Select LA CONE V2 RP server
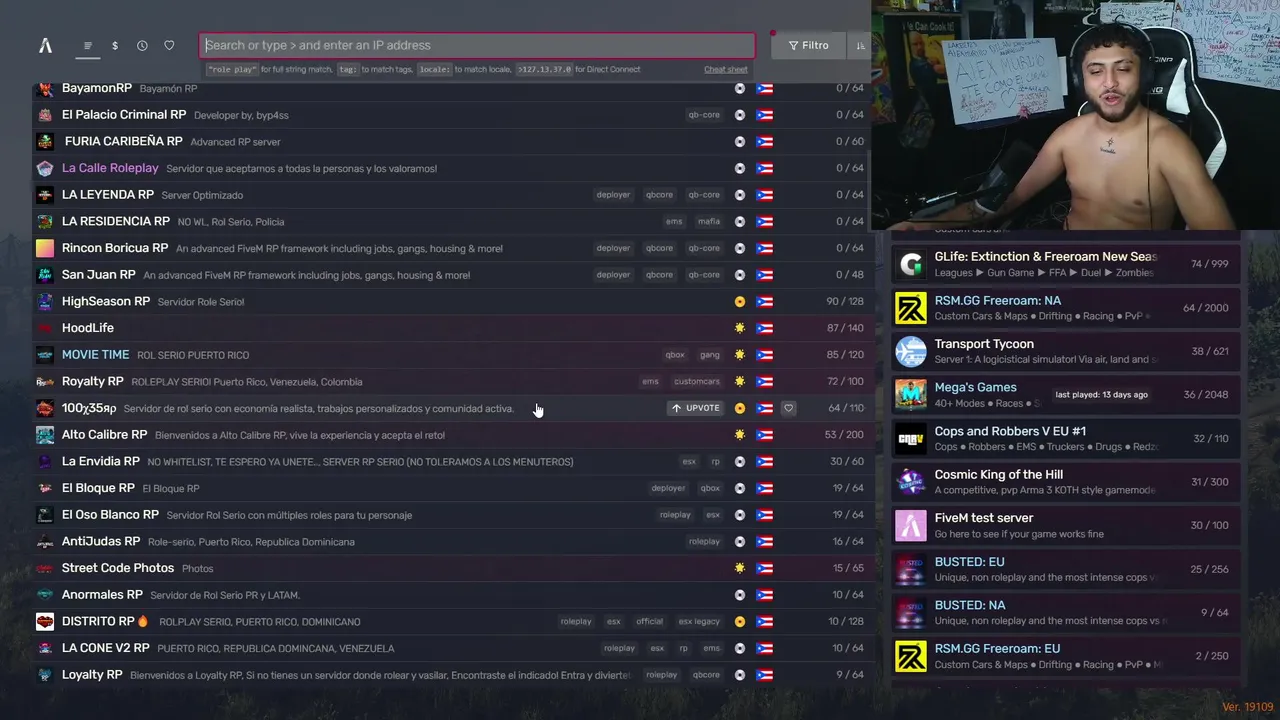1280x720 pixels. (452, 648)
